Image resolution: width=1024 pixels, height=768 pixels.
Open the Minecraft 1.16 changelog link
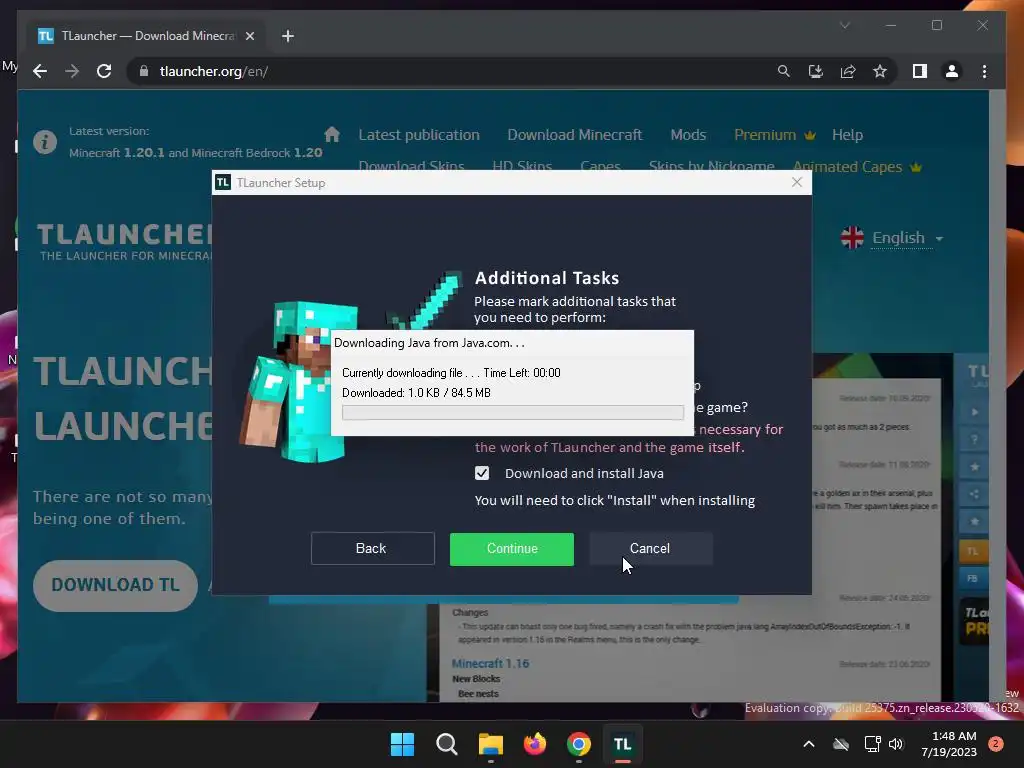tap(490, 664)
